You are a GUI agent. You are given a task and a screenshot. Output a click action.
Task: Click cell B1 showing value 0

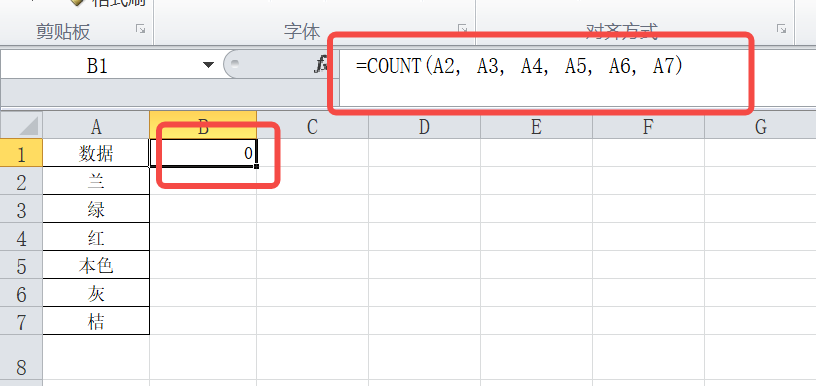[x=203, y=153]
